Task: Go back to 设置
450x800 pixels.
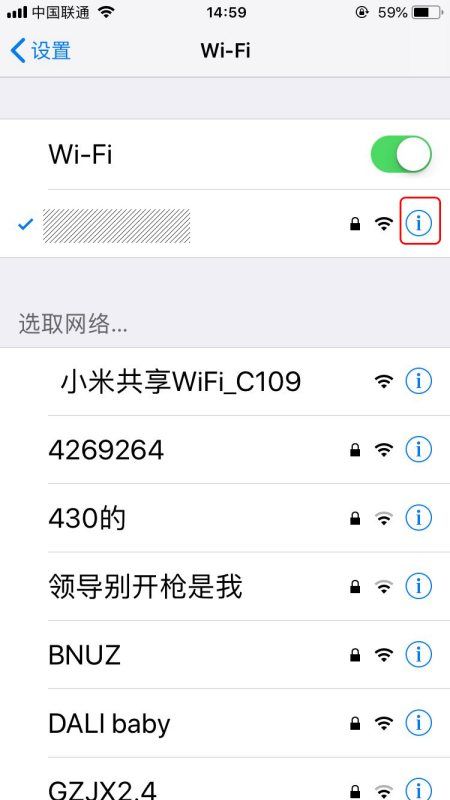Action: [x=40, y=51]
